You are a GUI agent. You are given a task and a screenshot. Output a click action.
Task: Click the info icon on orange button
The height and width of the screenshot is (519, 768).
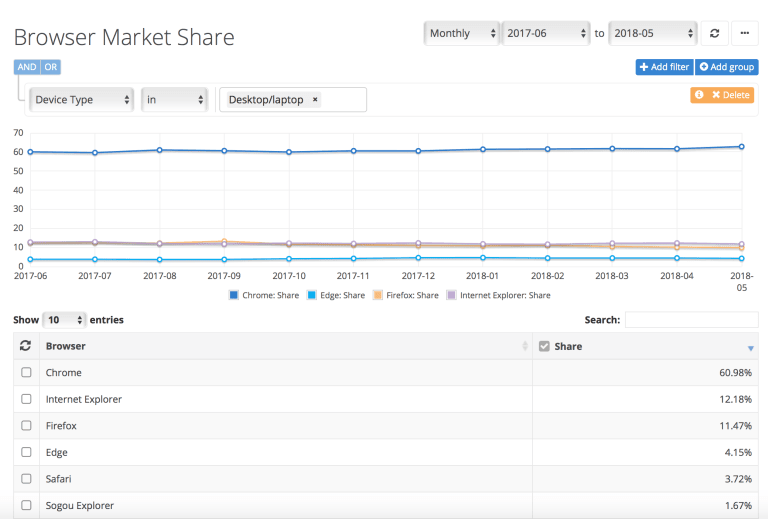coord(699,94)
